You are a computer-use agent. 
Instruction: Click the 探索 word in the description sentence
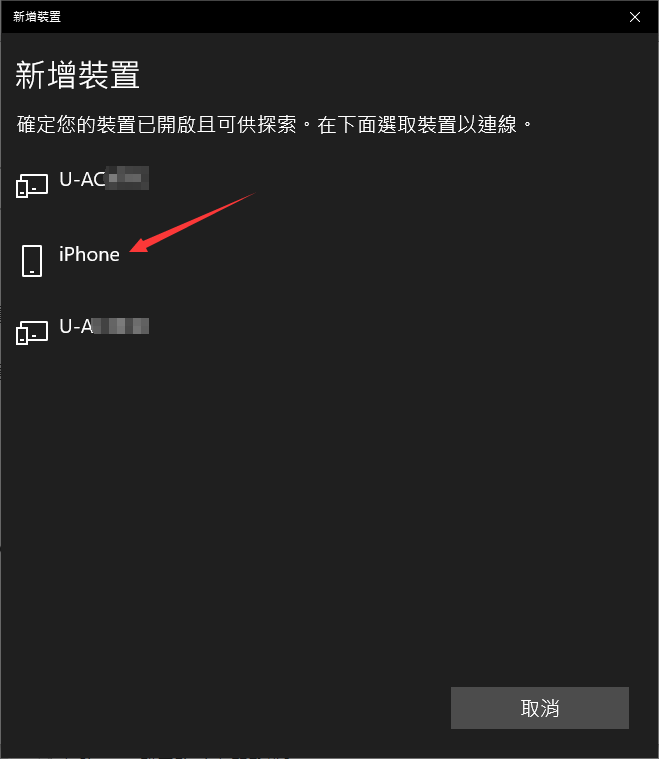[277, 125]
